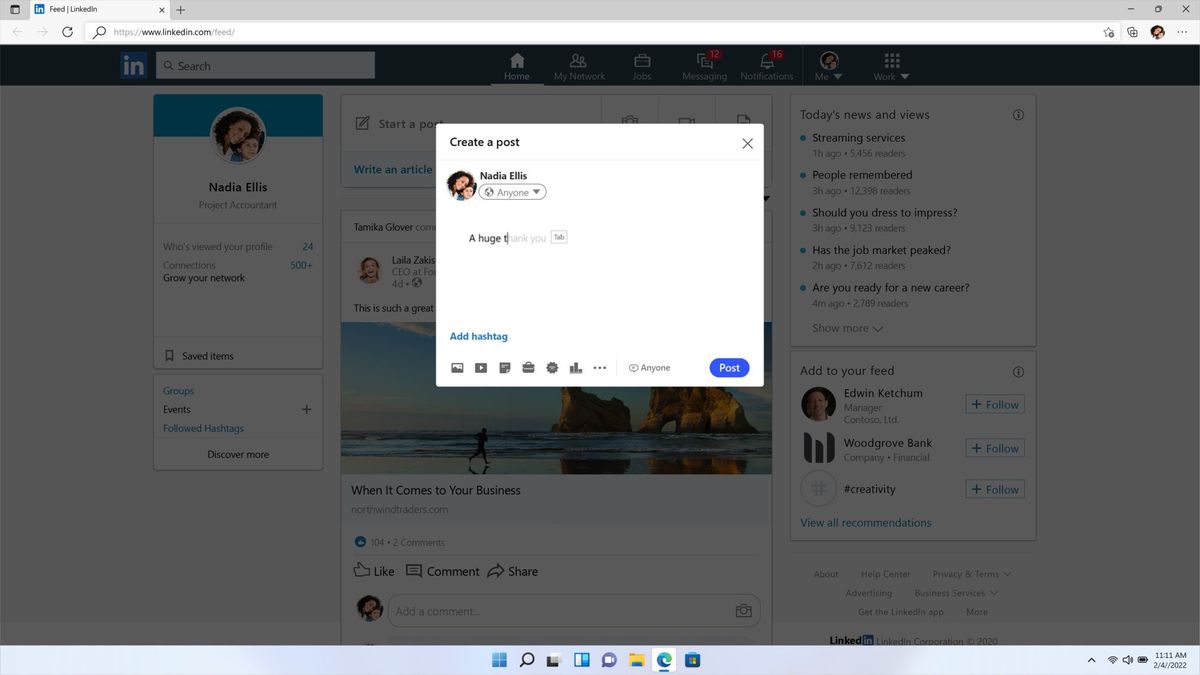This screenshot has height=675, width=1200.
Task: Create a poll for the post
Action: tap(576, 367)
